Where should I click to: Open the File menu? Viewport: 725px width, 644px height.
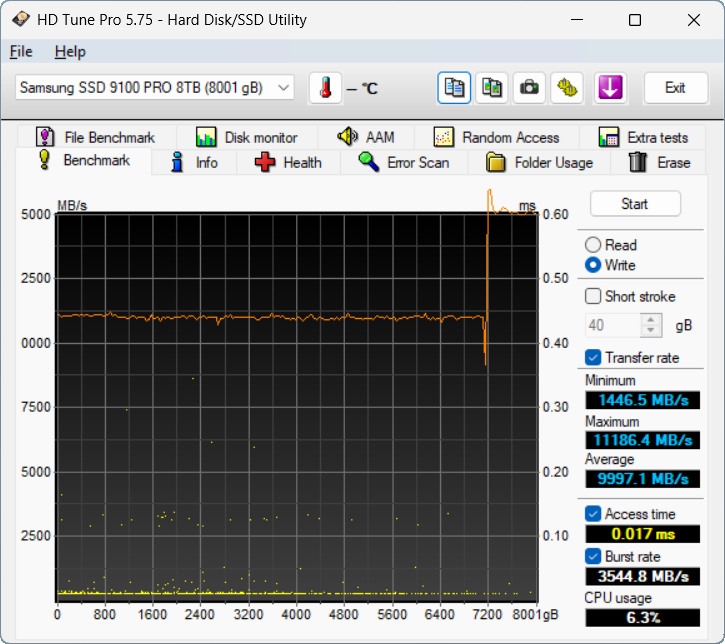(21, 52)
